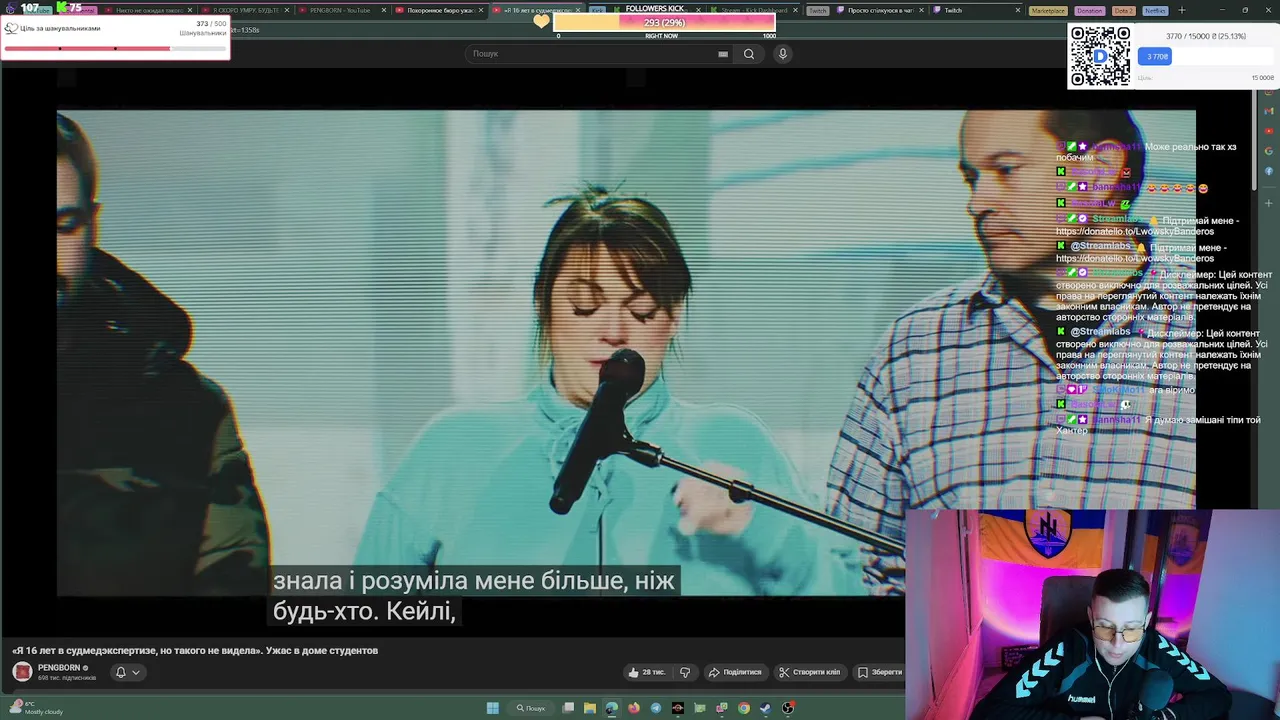Open the Marketplace bookmark
The height and width of the screenshot is (720, 1280).
[x=1048, y=10]
